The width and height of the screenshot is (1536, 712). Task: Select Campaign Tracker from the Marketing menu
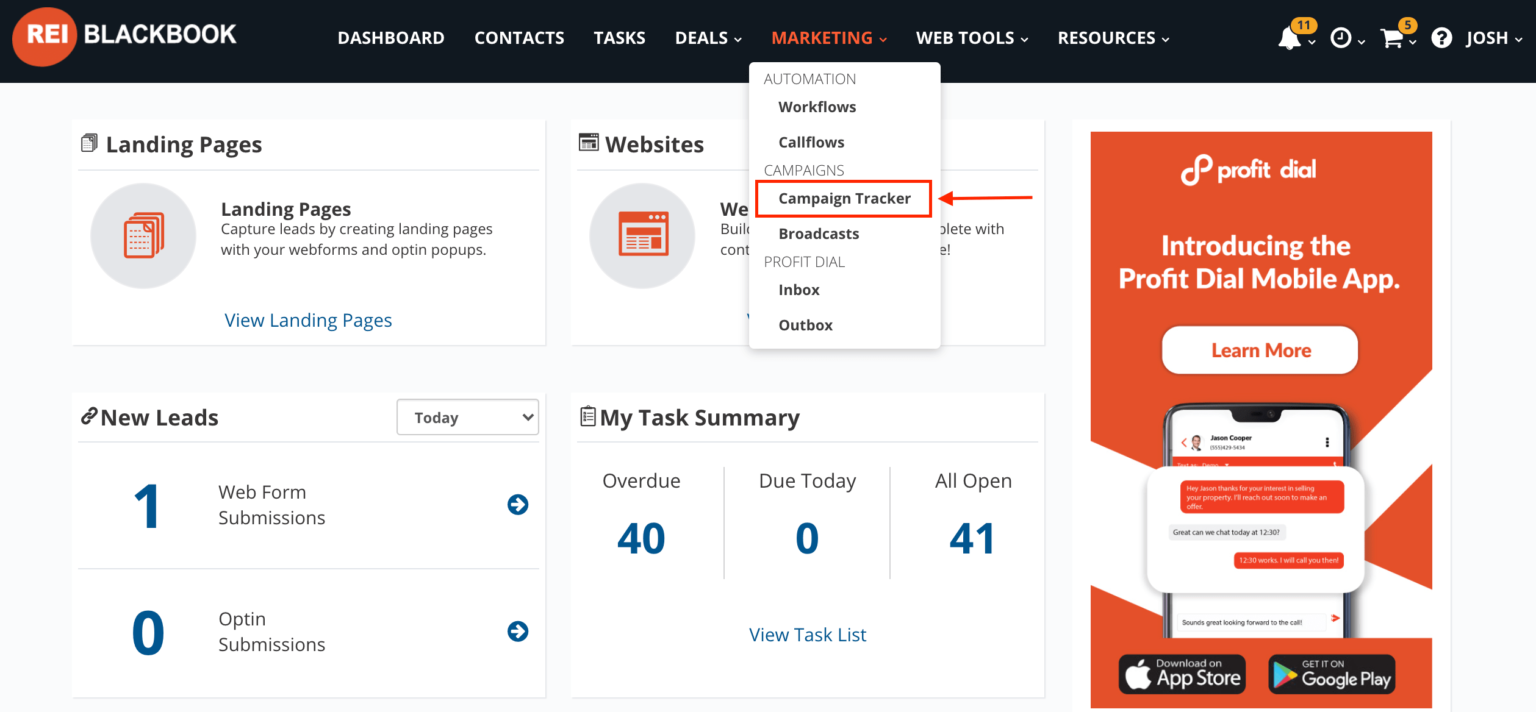[x=843, y=198]
